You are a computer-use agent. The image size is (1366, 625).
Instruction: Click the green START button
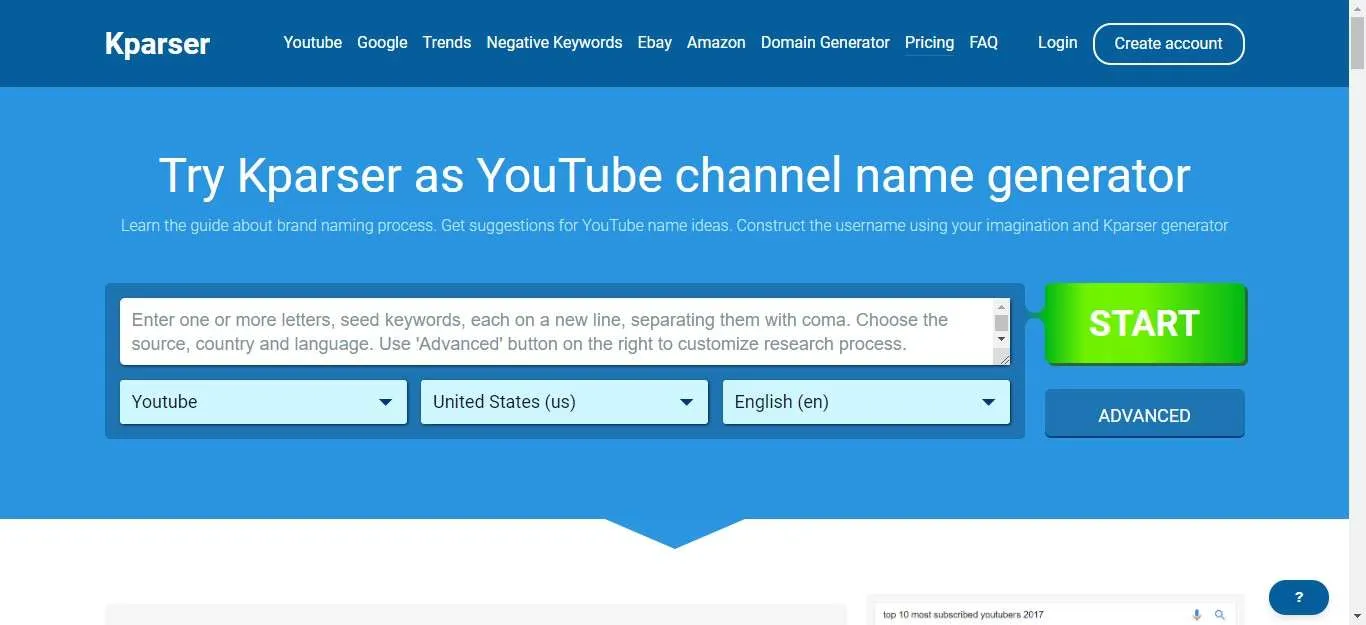point(1145,324)
